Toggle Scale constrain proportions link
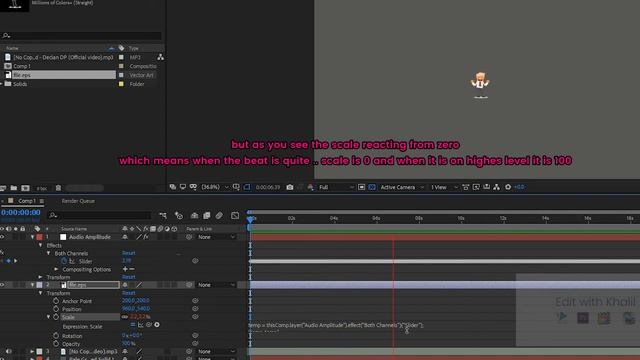 click(125, 317)
